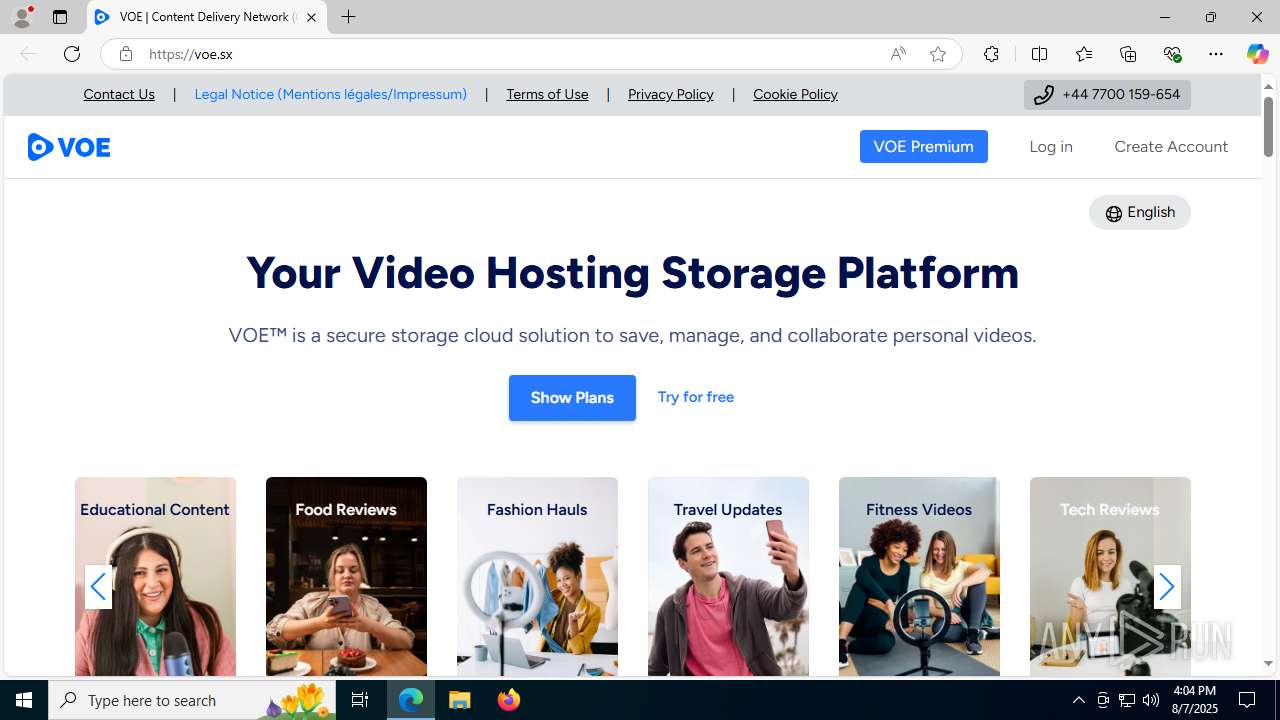Open the Contact Us link
This screenshot has height=720, width=1280.
119,94
